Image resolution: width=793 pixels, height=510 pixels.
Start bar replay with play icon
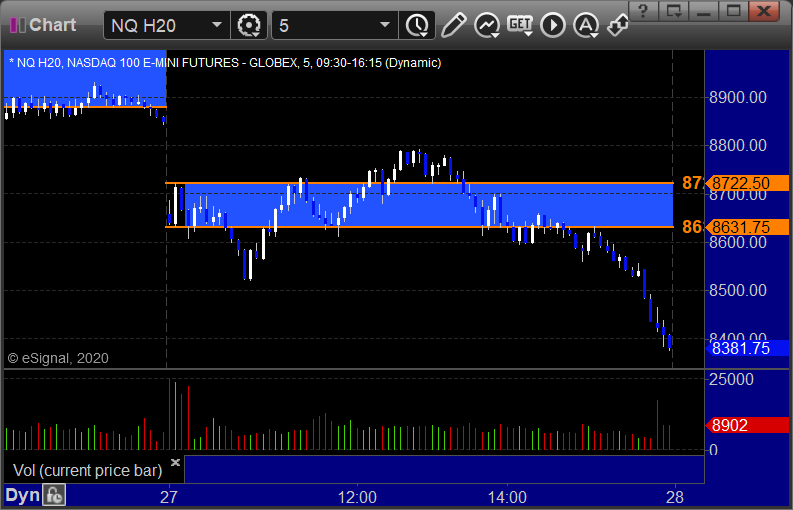(x=553, y=25)
